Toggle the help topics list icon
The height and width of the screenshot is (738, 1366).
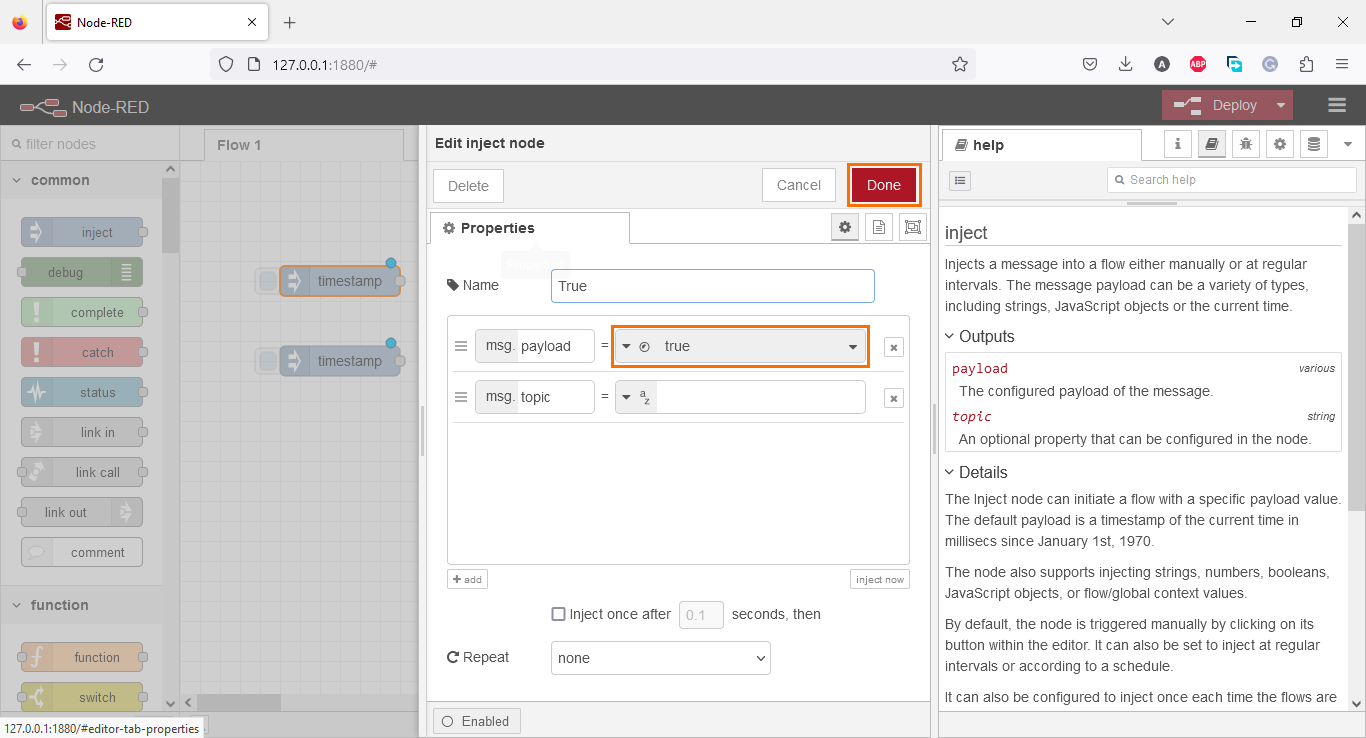tap(959, 180)
